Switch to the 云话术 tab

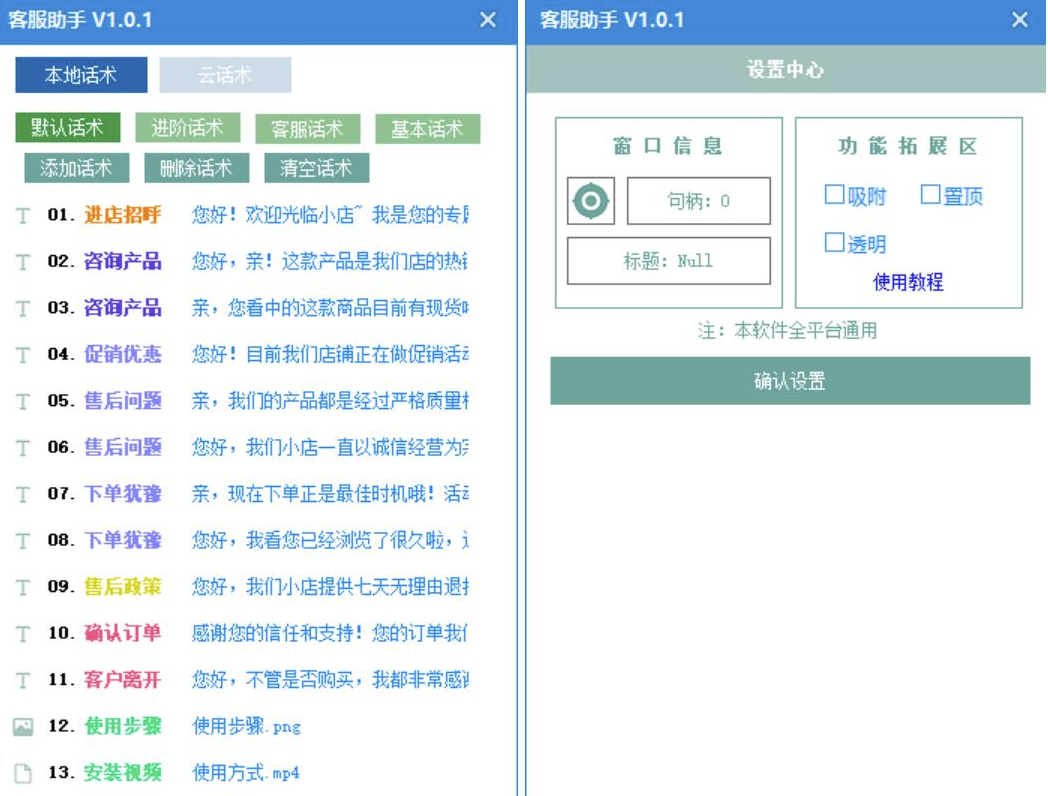225,75
